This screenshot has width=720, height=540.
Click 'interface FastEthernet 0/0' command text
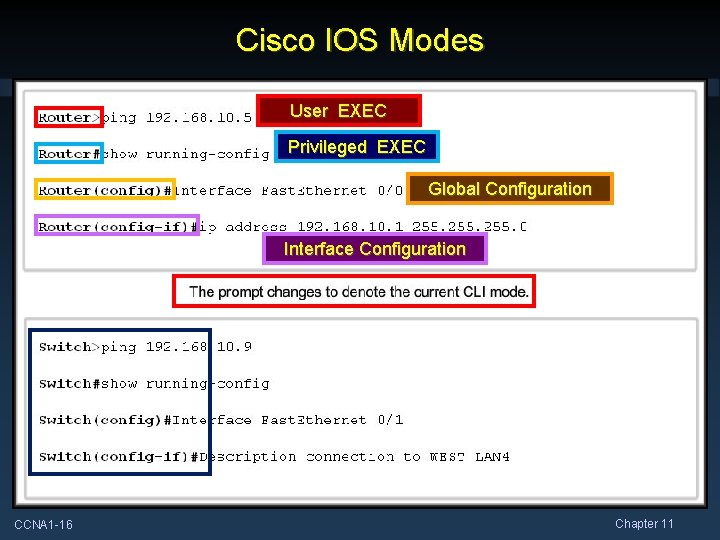tap(288, 190)
